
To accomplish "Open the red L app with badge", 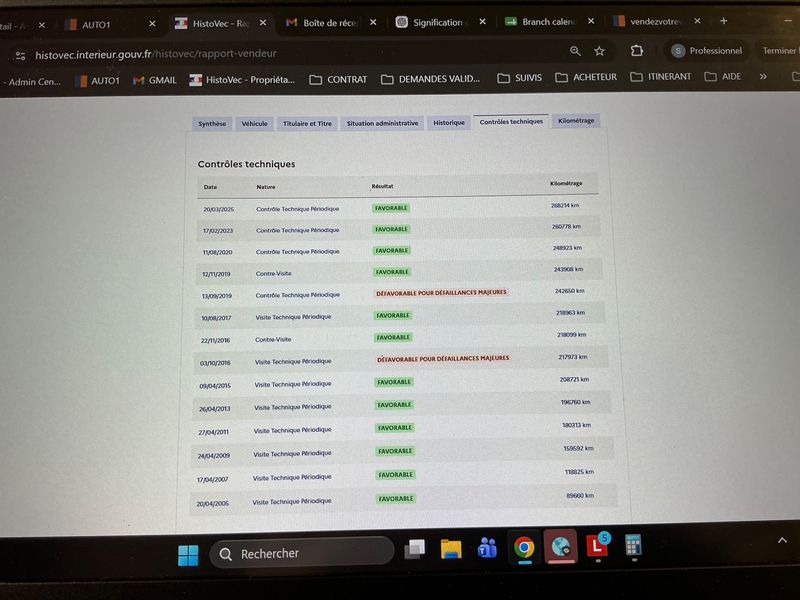I will click(x=597, y=546).
